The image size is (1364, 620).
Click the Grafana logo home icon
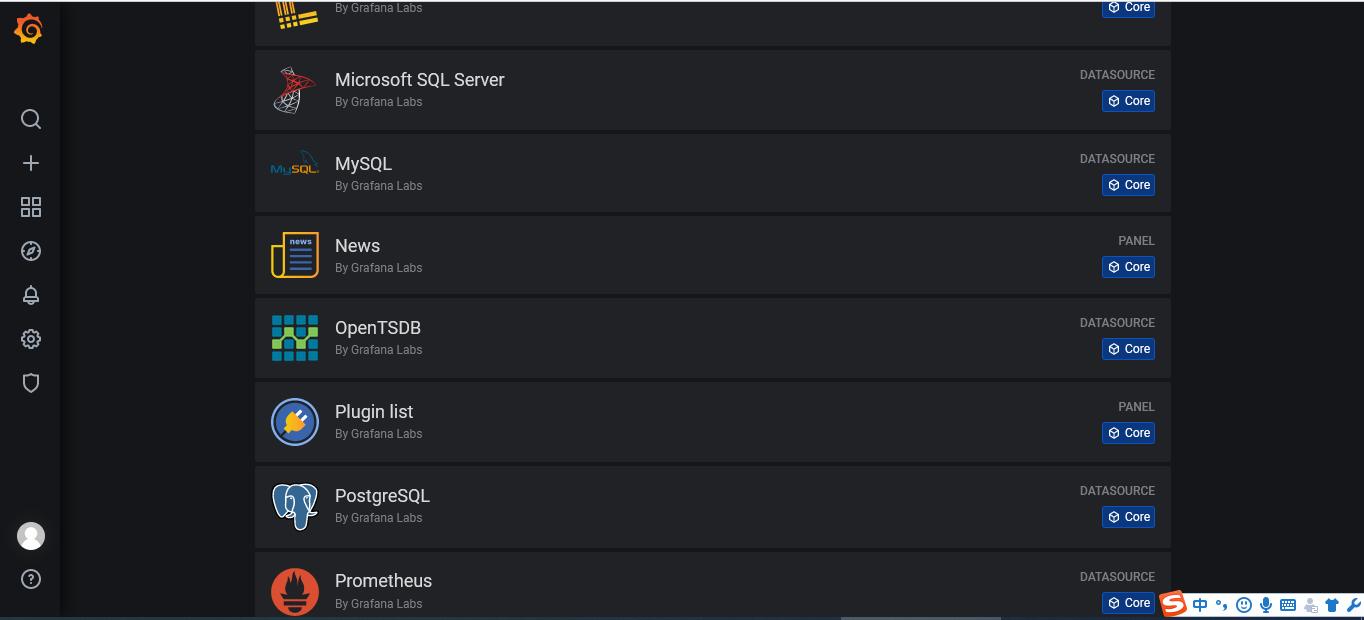point(29,30)
